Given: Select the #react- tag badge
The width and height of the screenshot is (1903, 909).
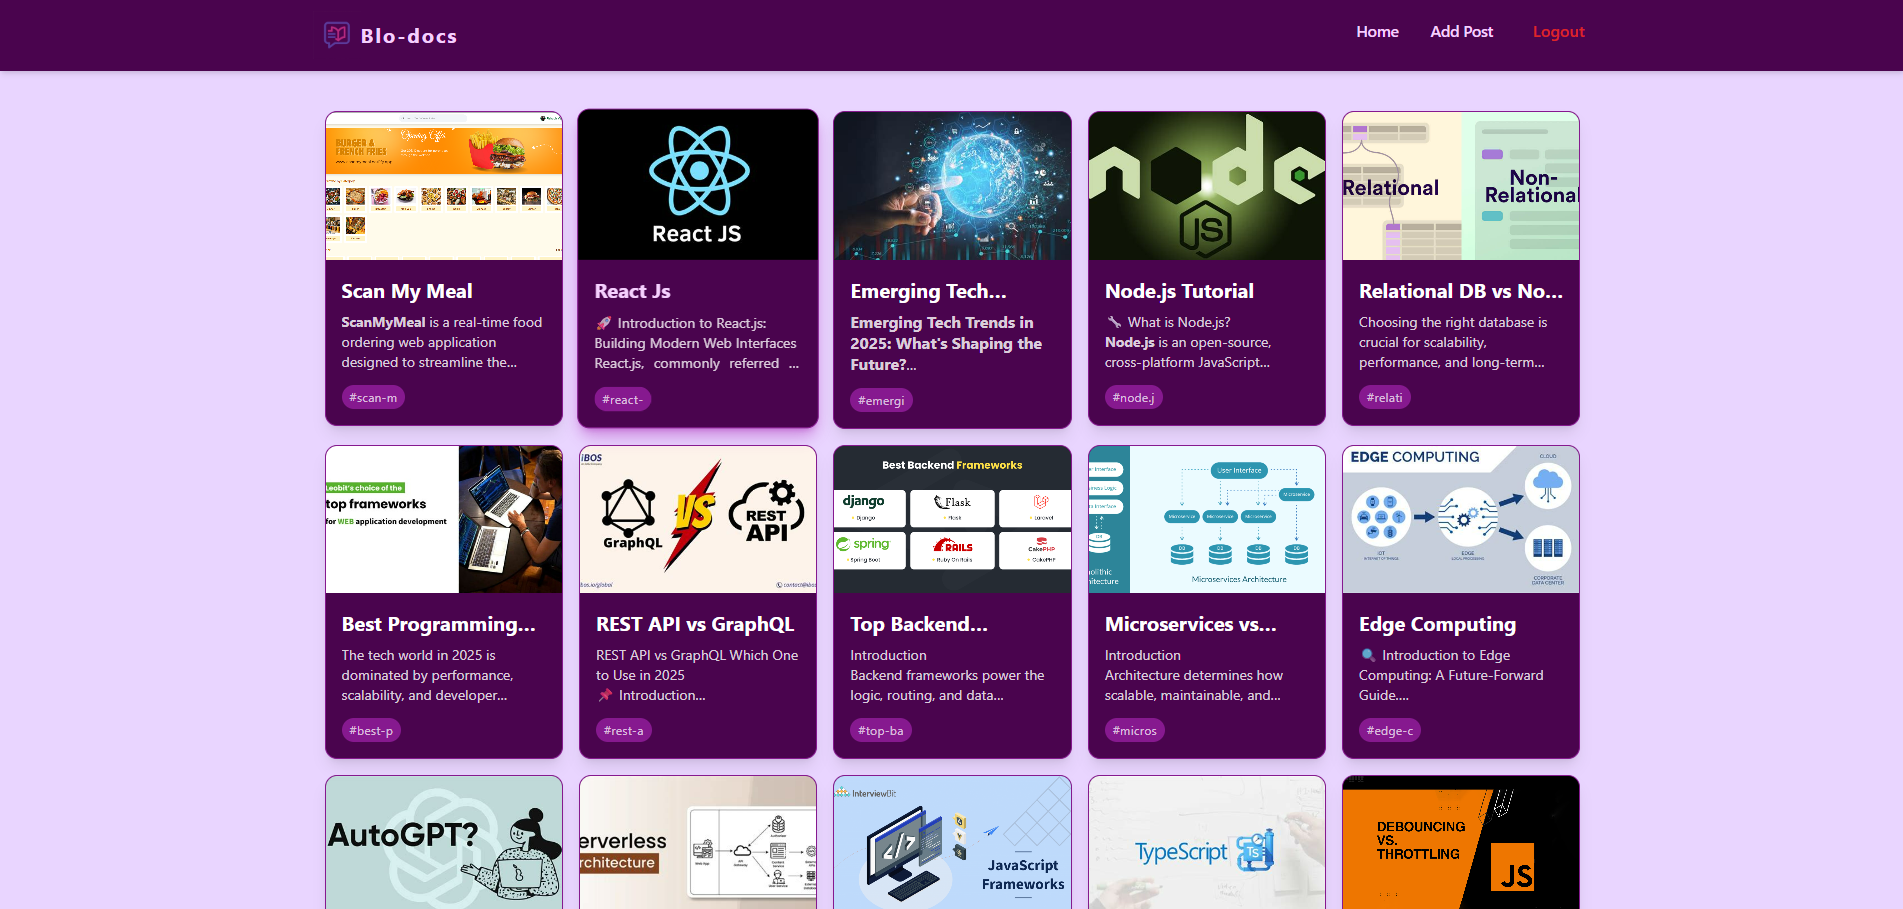Looking at the screenshot, I should [622, 400].
